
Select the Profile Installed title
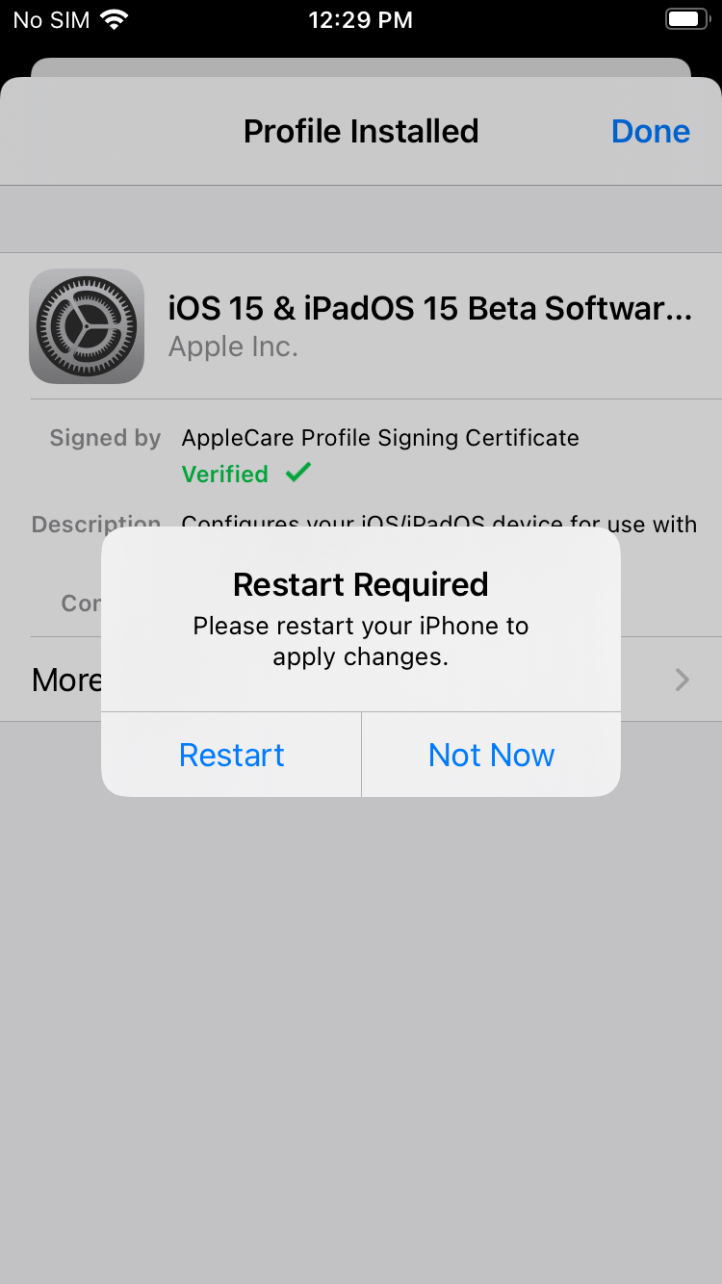[x=361, y=131]
